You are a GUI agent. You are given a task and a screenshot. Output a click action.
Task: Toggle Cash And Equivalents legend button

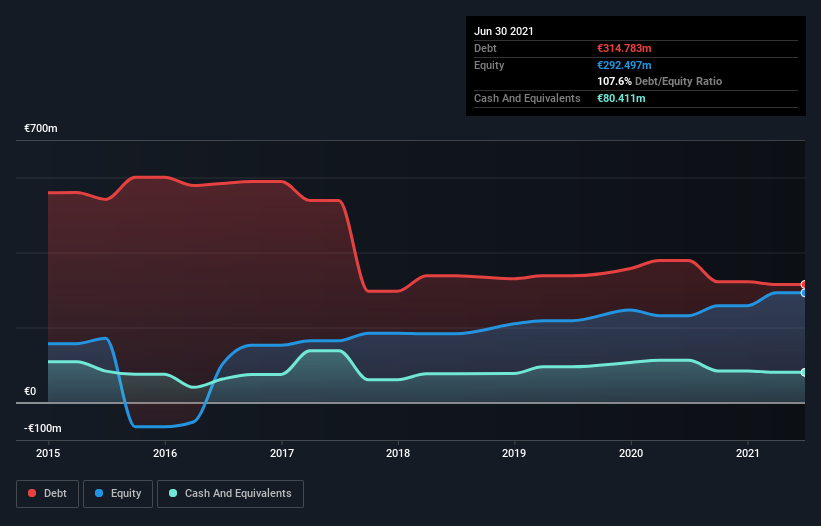(230, 494)
